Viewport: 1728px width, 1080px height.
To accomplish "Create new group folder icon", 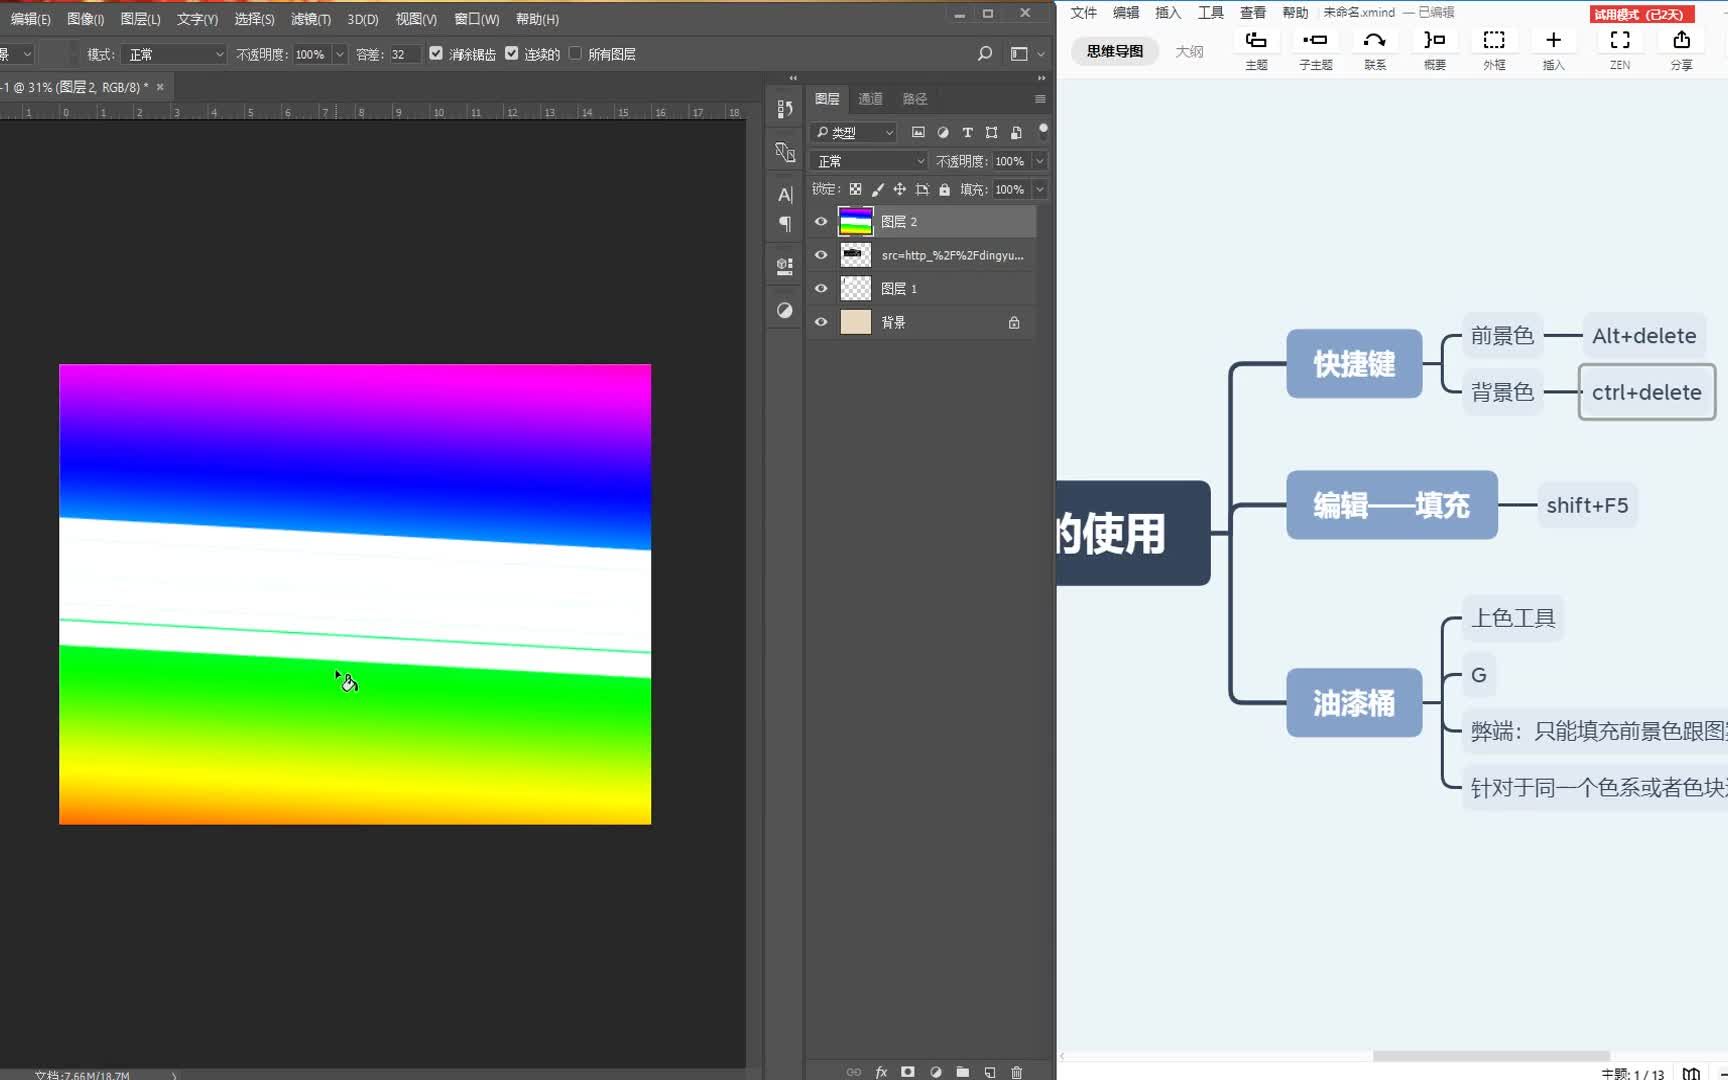I will tap(962, 1072).
